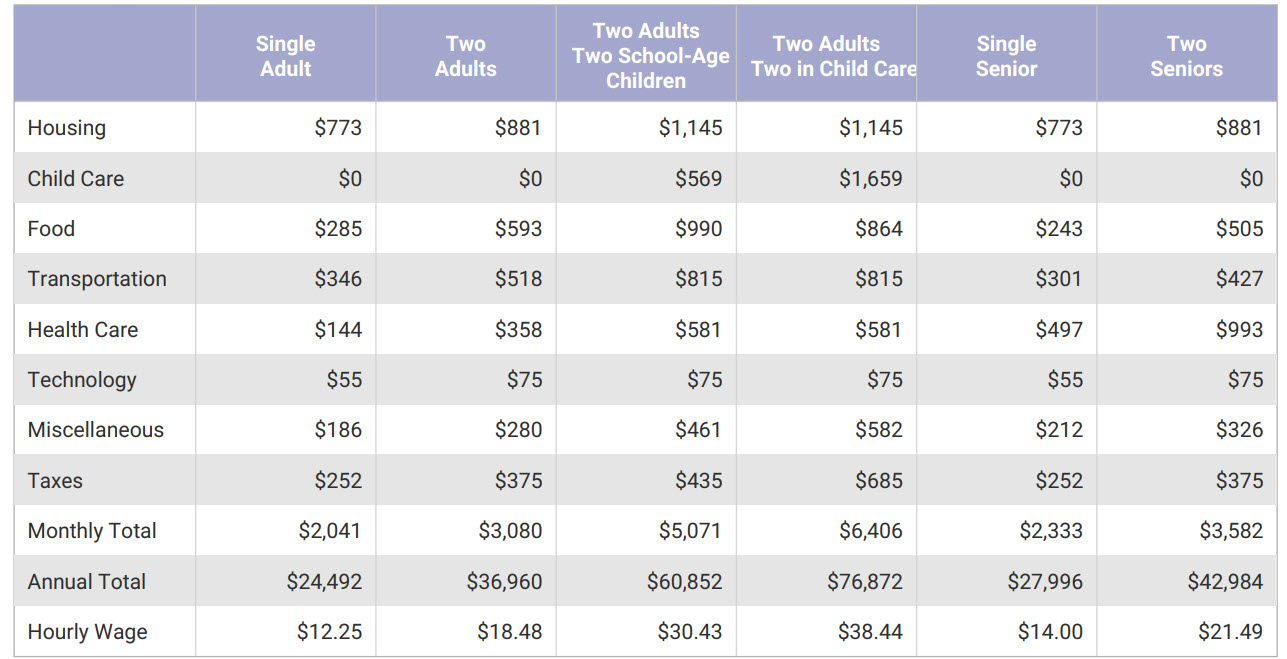Select the $42,984 annual total cell

click(1225, 582)
